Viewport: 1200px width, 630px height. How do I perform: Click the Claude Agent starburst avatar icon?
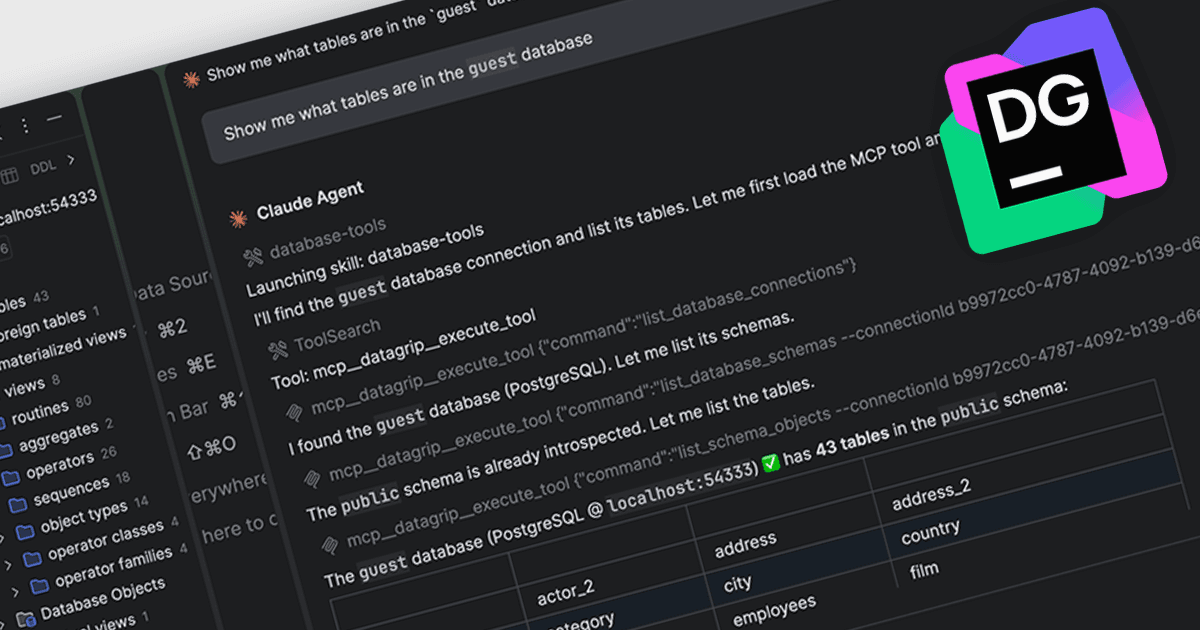tap(237, 217)
